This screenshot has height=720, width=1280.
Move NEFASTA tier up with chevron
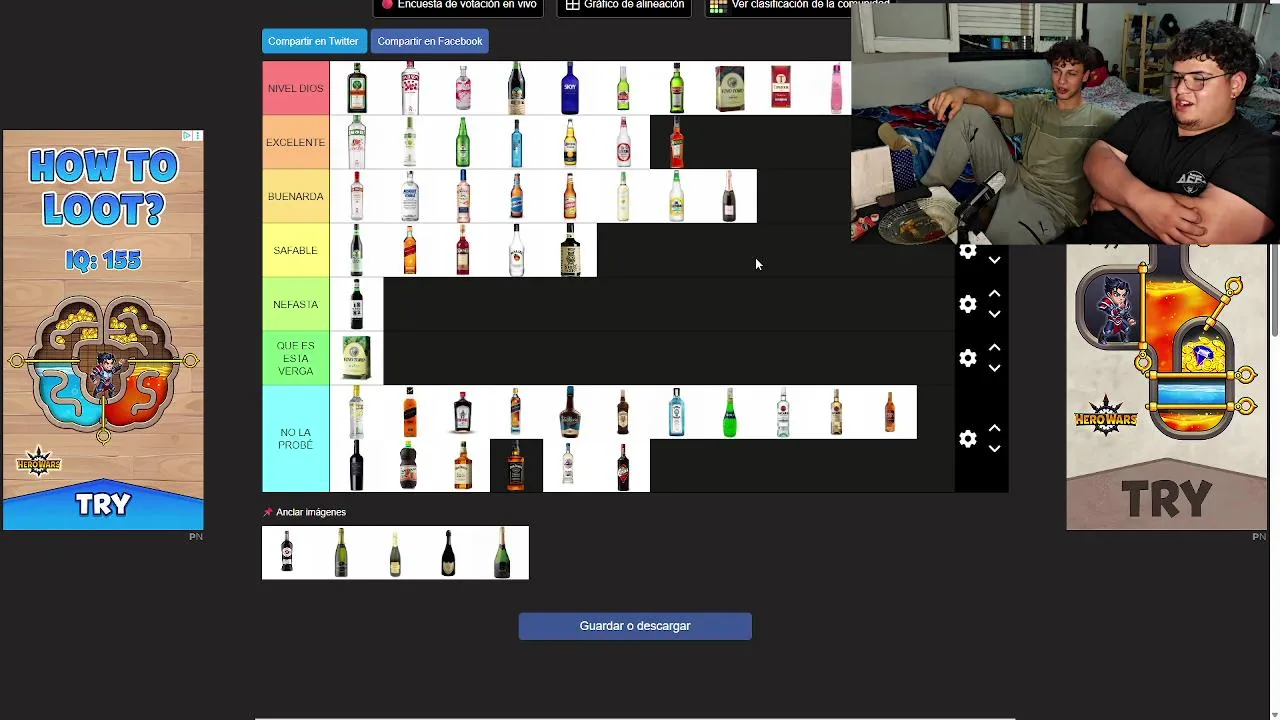[x=994, y=294]
